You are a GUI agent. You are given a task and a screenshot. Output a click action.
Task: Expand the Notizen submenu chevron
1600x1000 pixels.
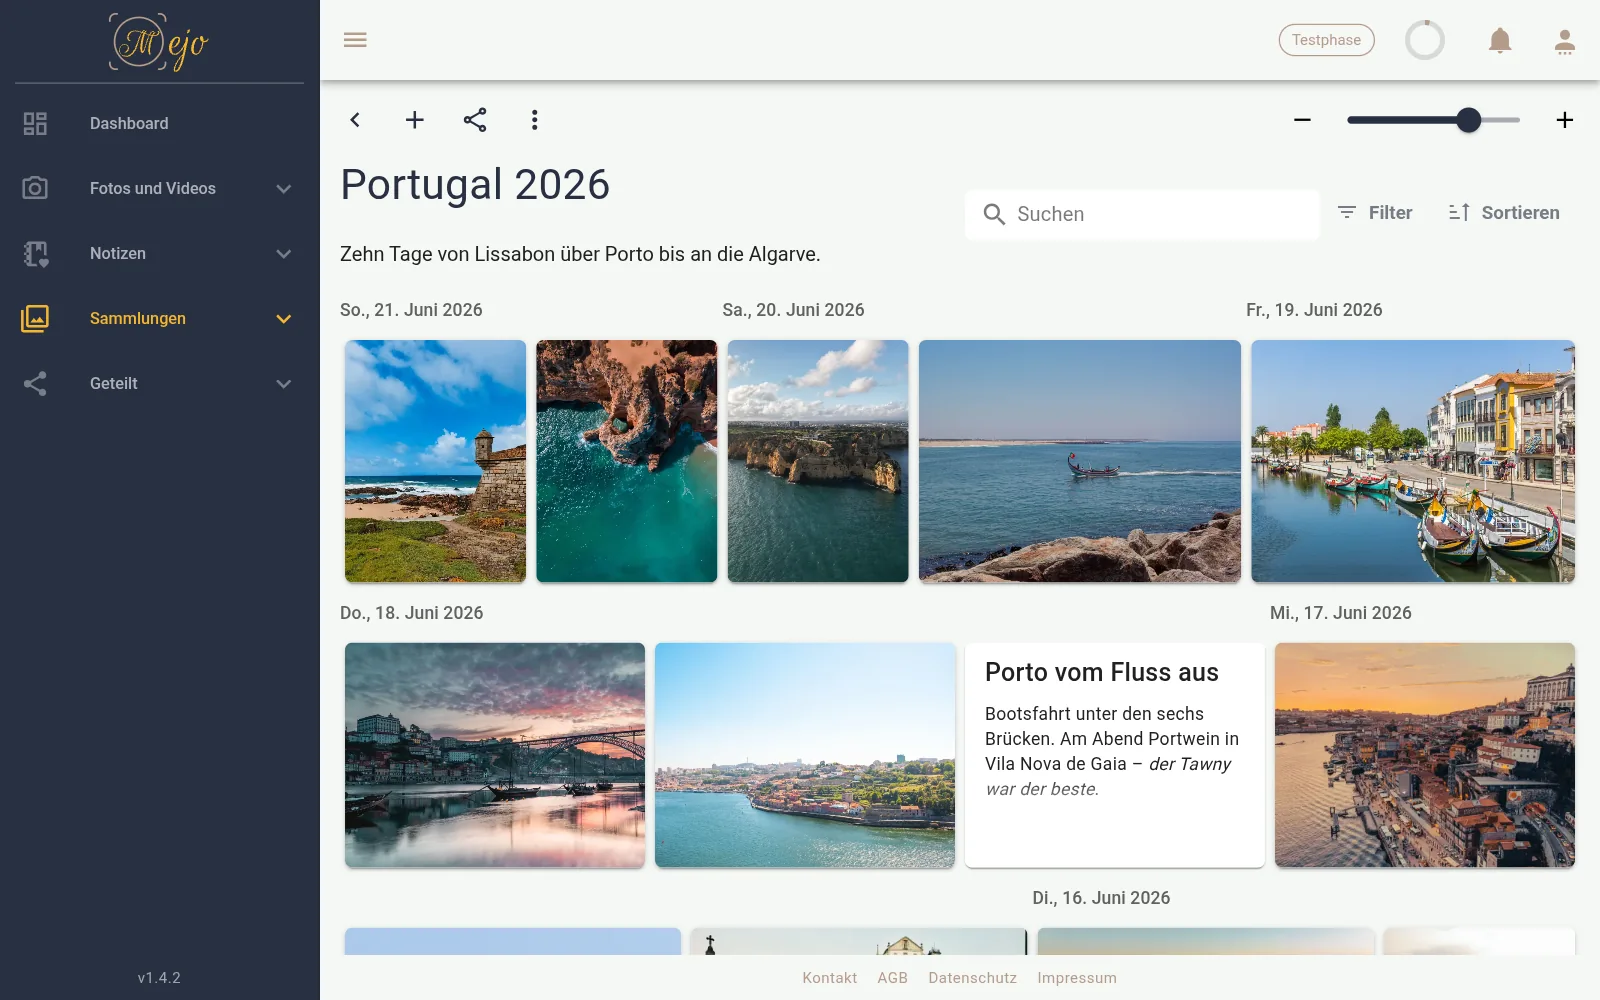(x=284, y=254)
